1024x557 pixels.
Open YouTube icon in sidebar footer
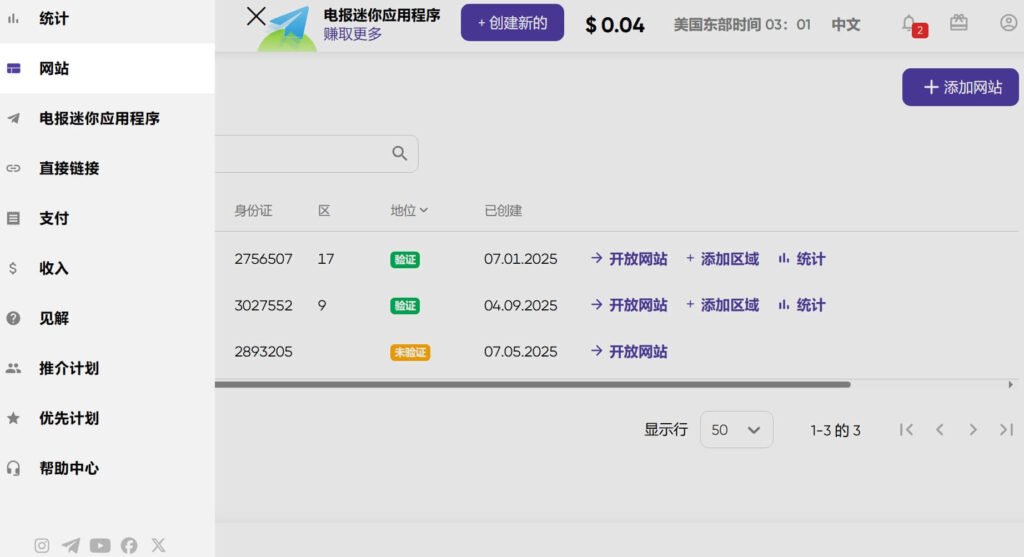tap(100, 545)
